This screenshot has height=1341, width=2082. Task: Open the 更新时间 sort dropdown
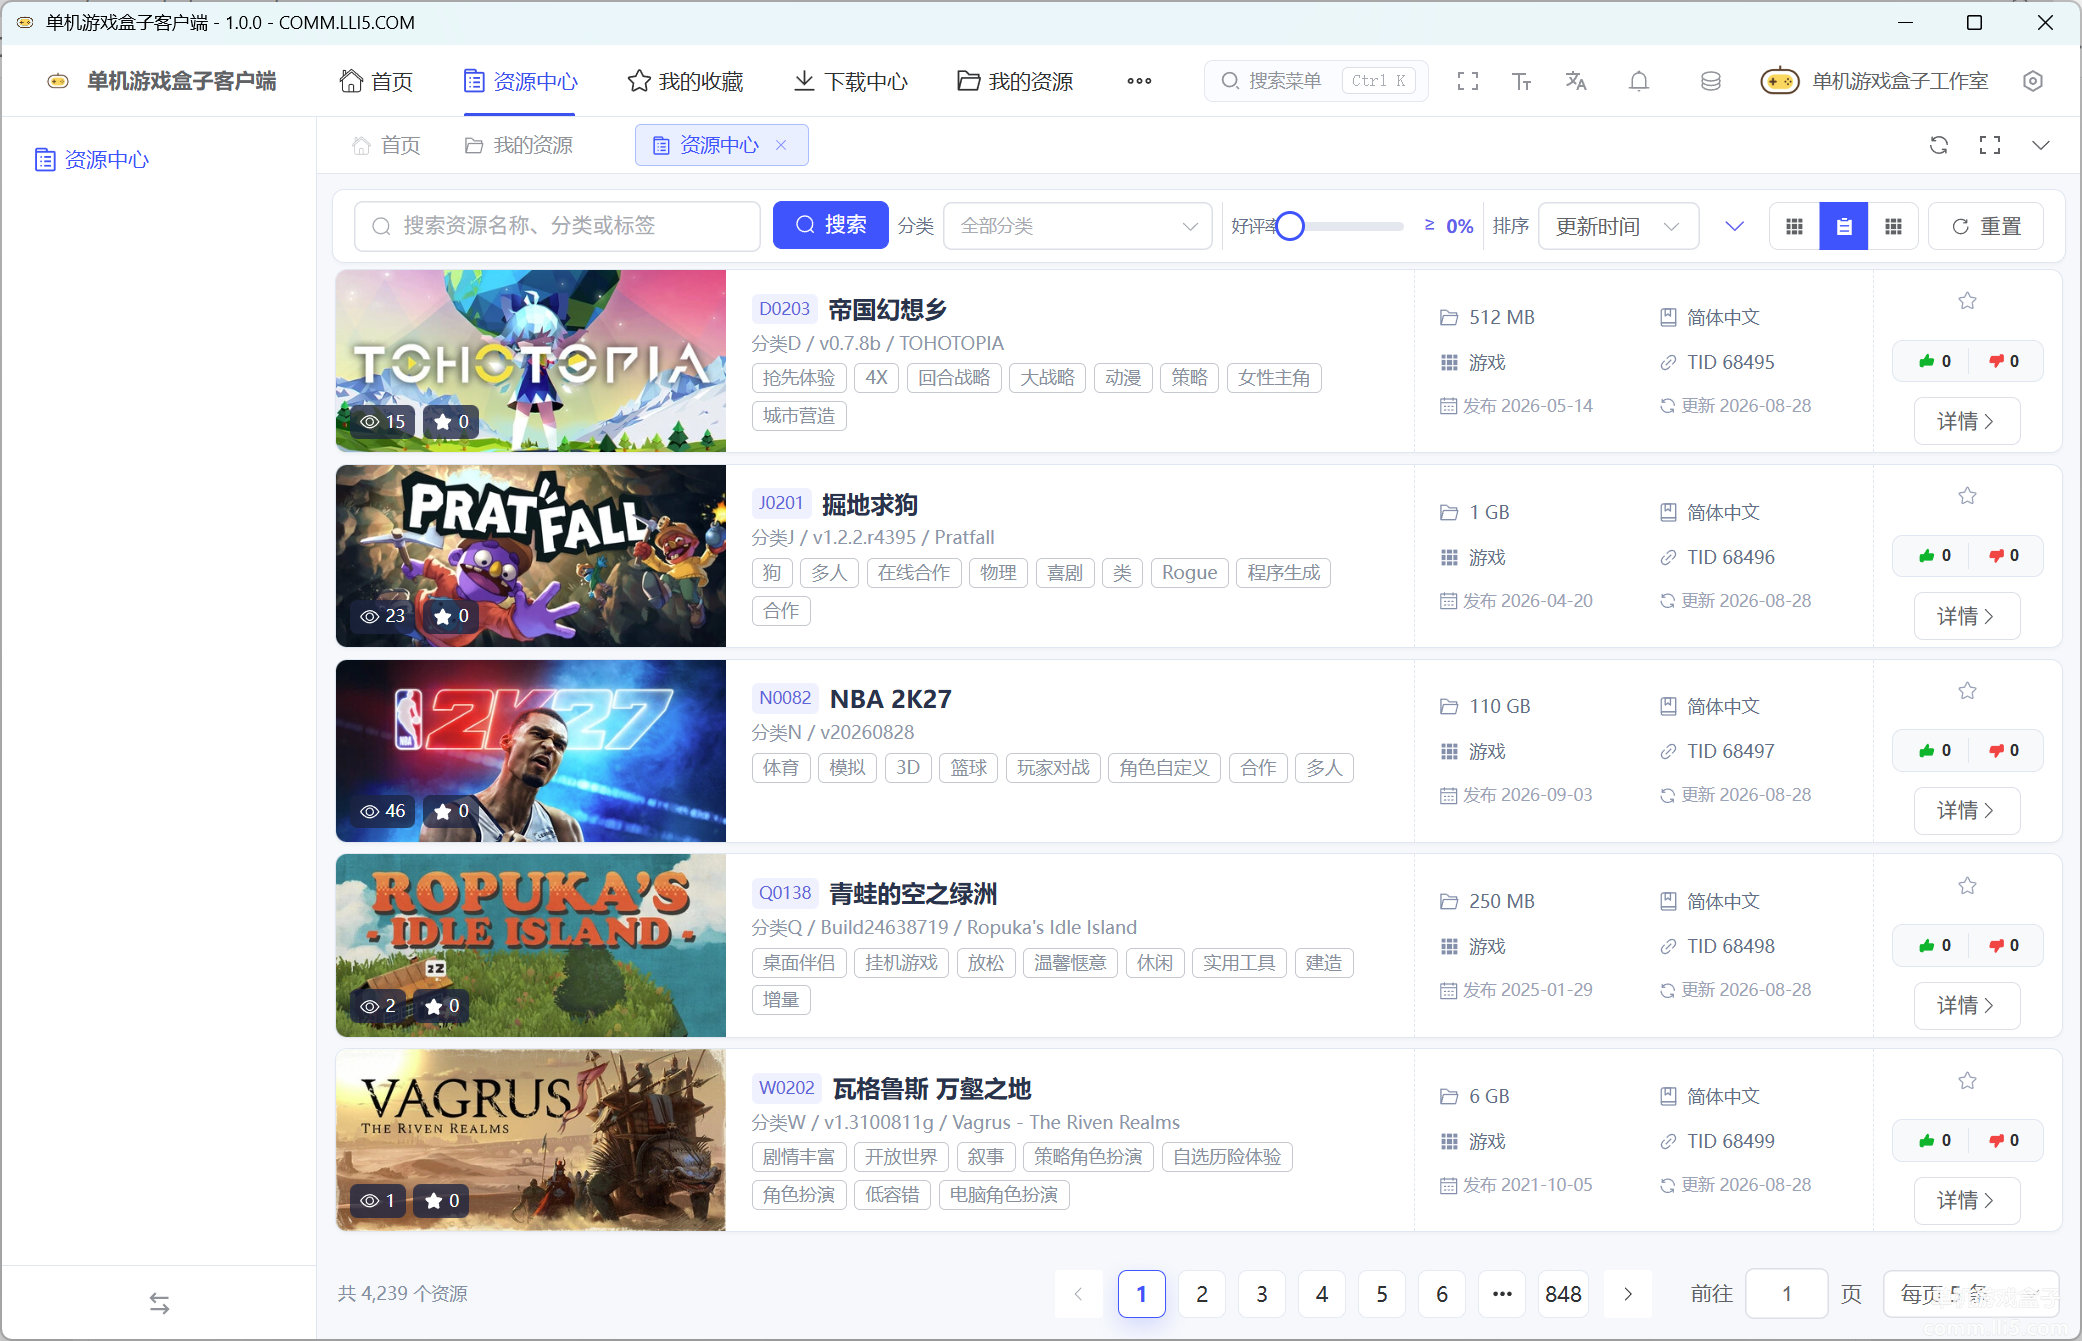coord(1618,226)
